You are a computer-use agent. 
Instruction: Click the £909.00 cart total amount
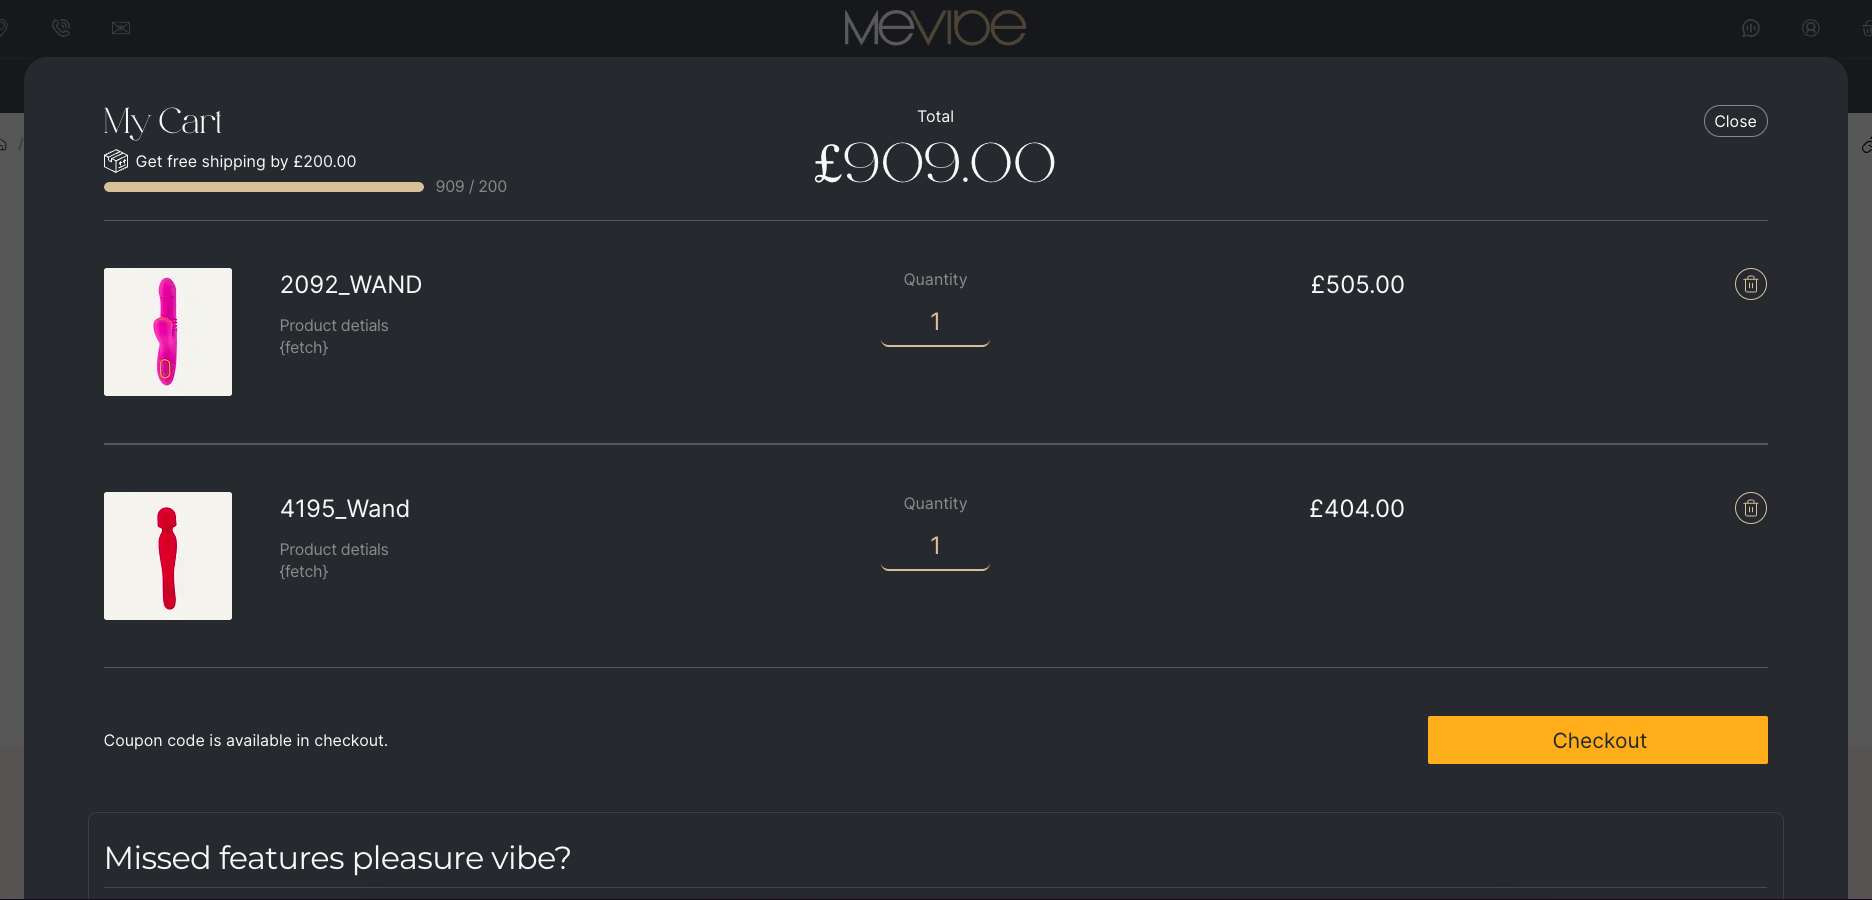coord(935,163)
